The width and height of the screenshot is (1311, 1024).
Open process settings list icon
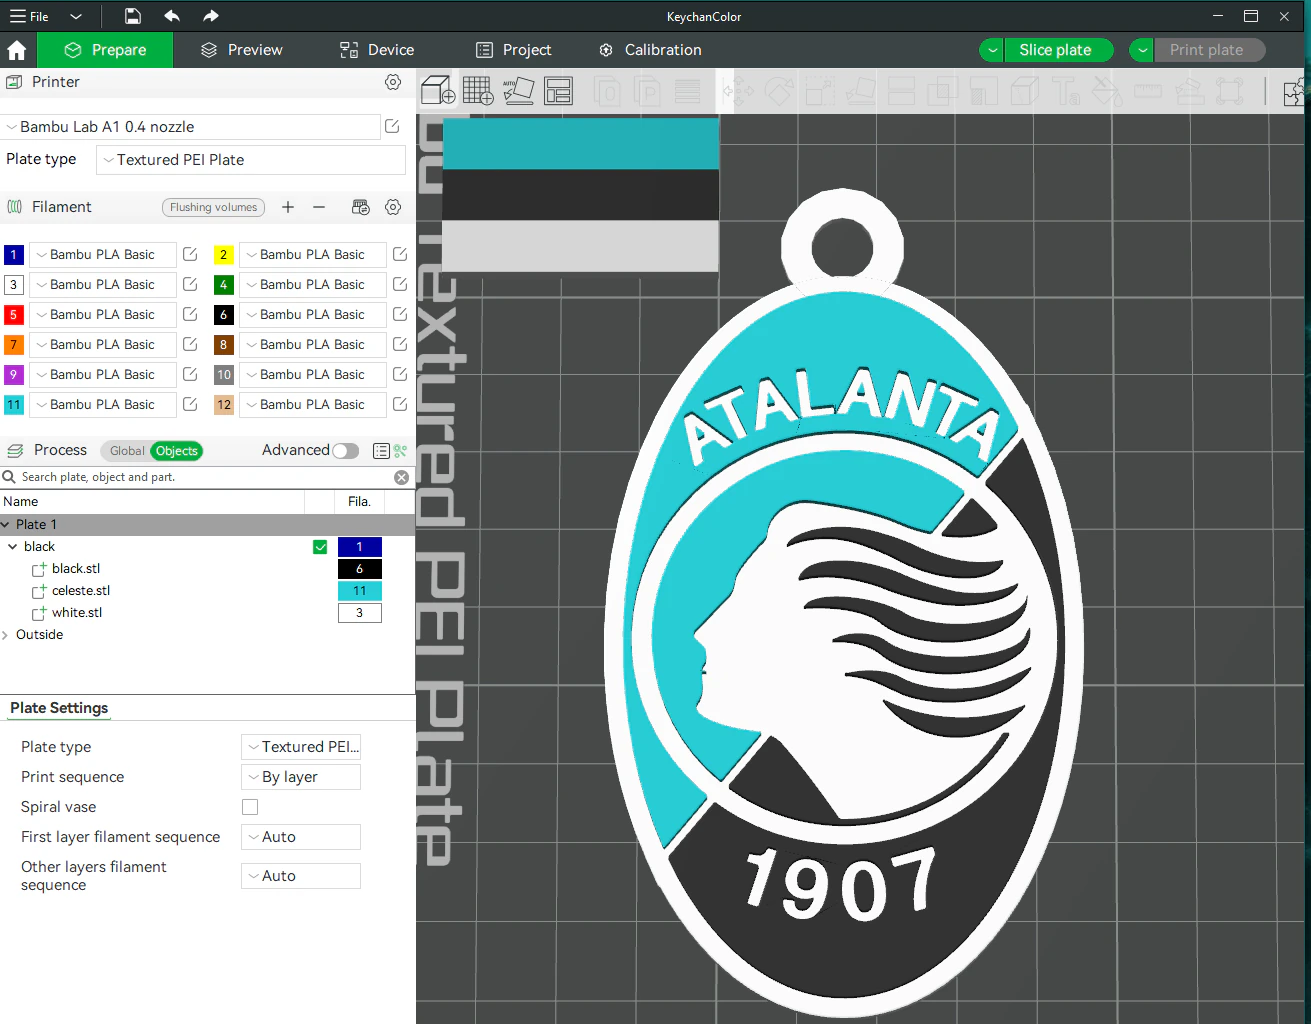point(381,451)
